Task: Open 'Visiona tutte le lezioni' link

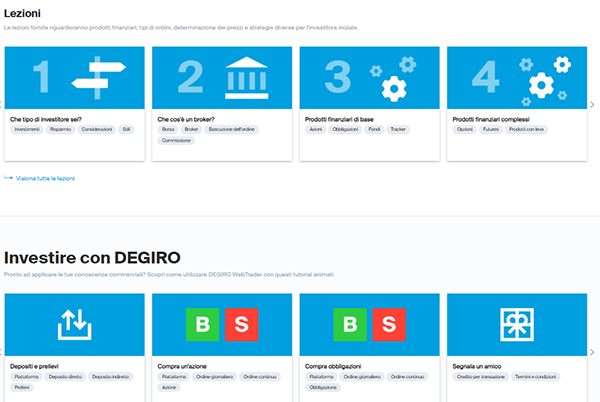Action: tap(45, 178)
